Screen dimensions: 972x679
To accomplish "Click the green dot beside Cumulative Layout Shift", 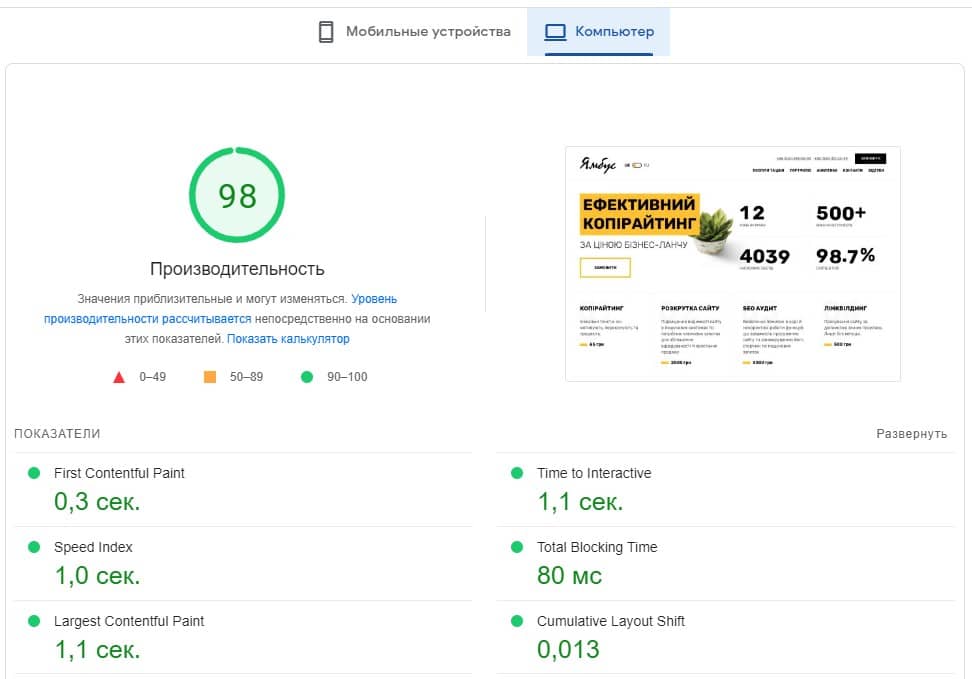I will [516, 621].
